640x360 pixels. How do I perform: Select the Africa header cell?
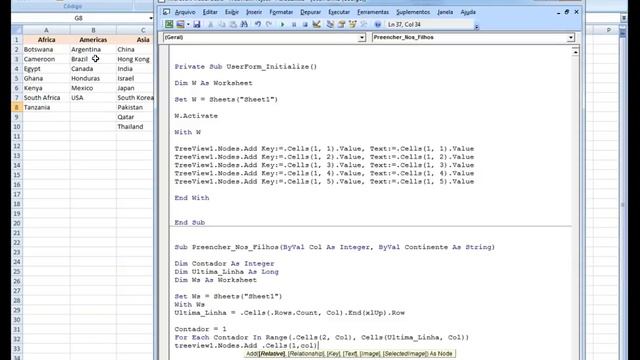click(46, 40)
